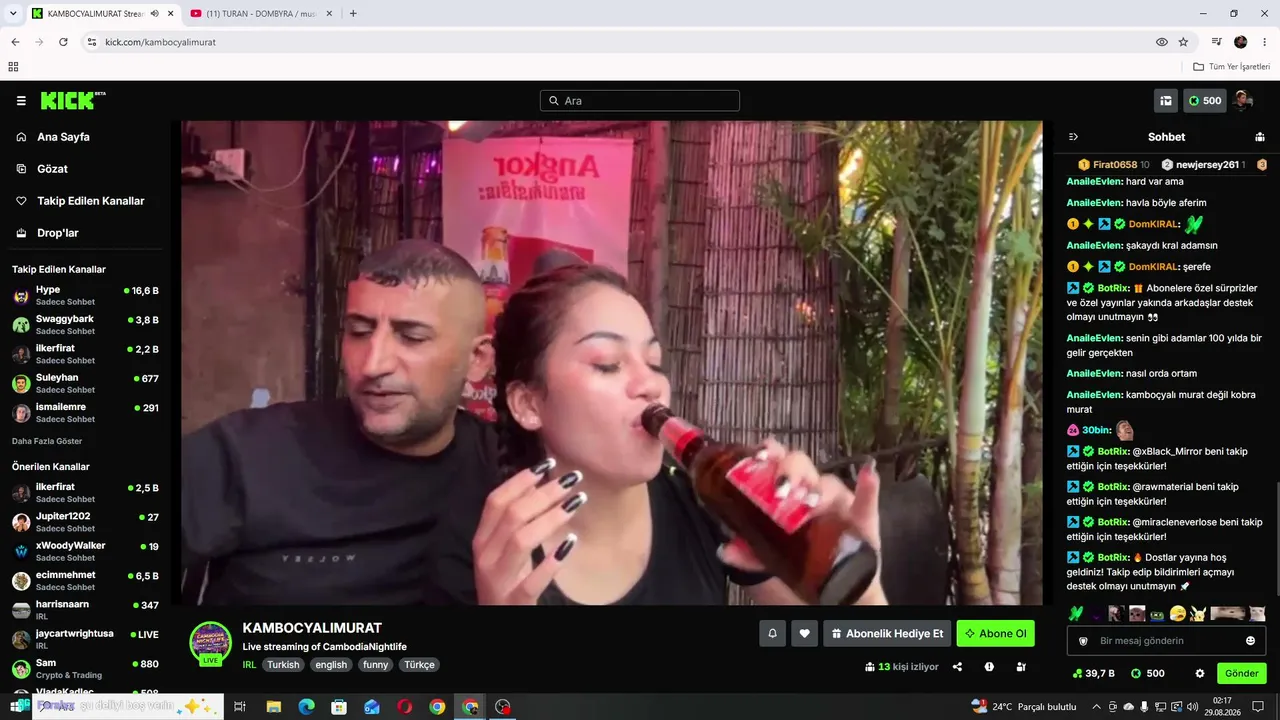Click the Abone Ol subscribe button
The width and height of the screenshot is (1280, 720).
pyautogui.click(x=995, y=634)
